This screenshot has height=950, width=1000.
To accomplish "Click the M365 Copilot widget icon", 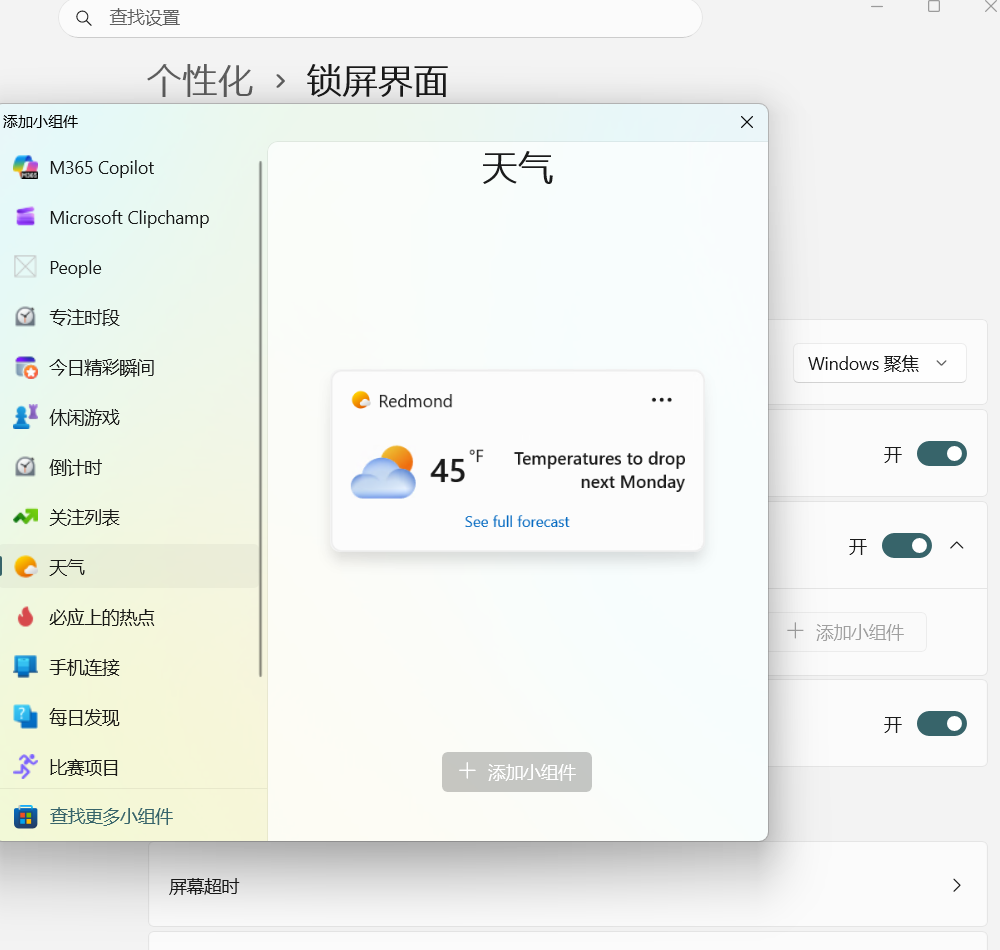I will (x=26, y=168).
